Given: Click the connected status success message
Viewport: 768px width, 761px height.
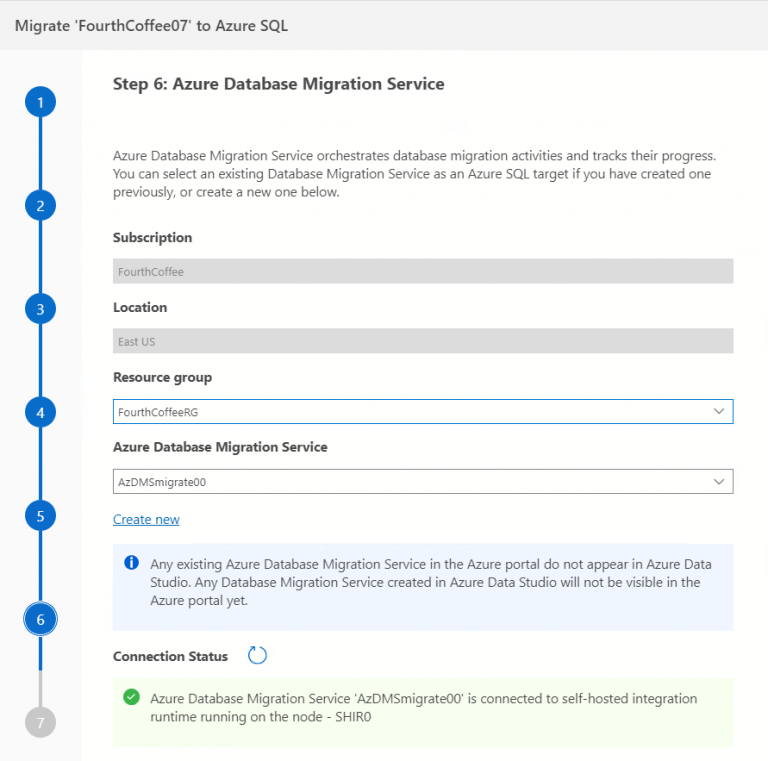Looking at the screenshot, I should coord(424,707).
